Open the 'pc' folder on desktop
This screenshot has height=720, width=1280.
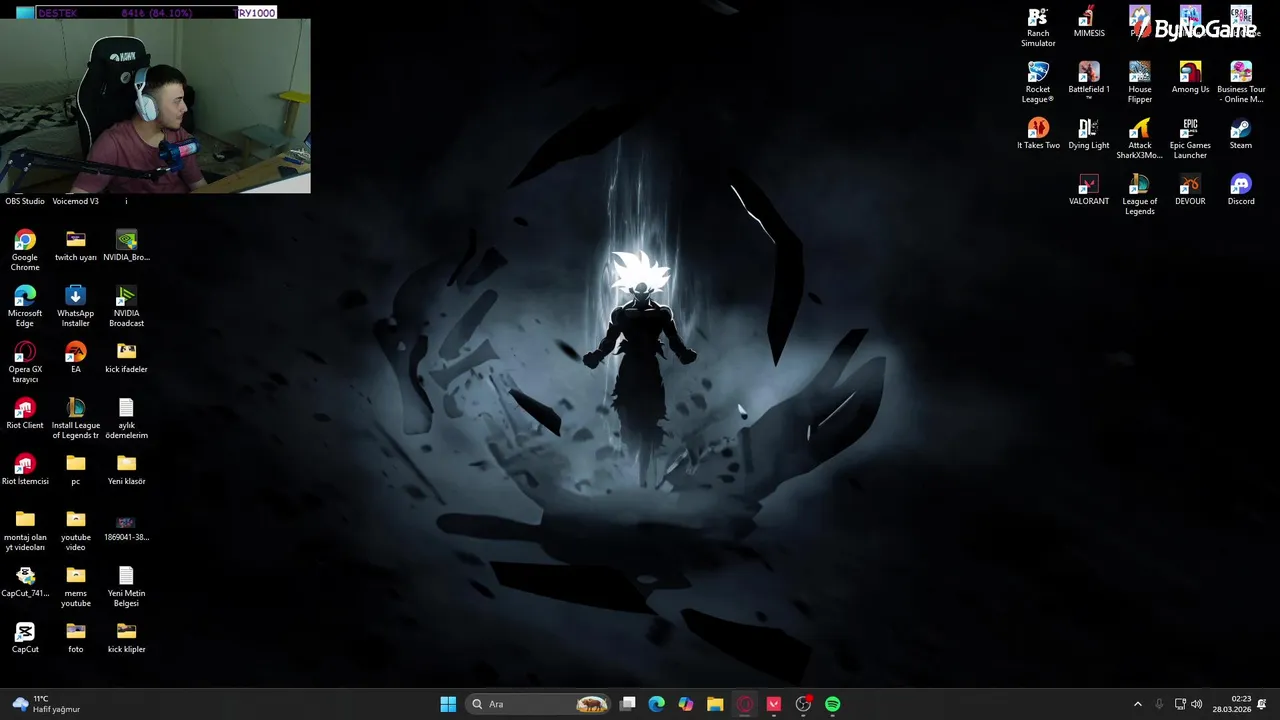click(76, 468)
